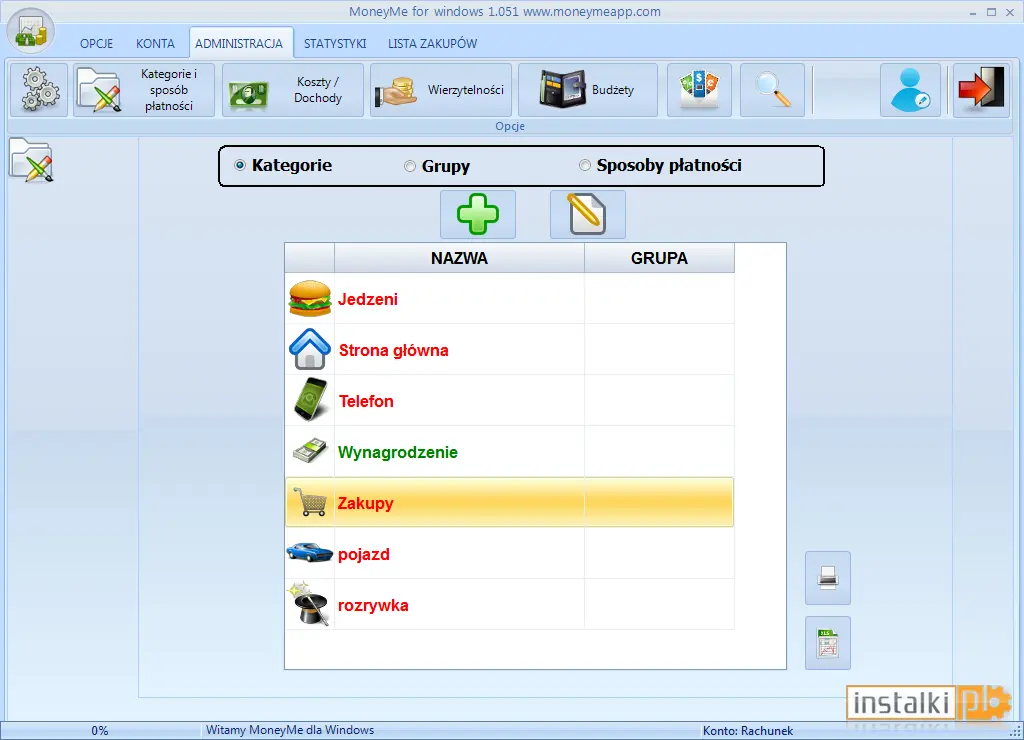Screen dimensions: 1024x740
Task: Open settings with the gears icon
Action: pyautogui.click(x=39, y=90)
